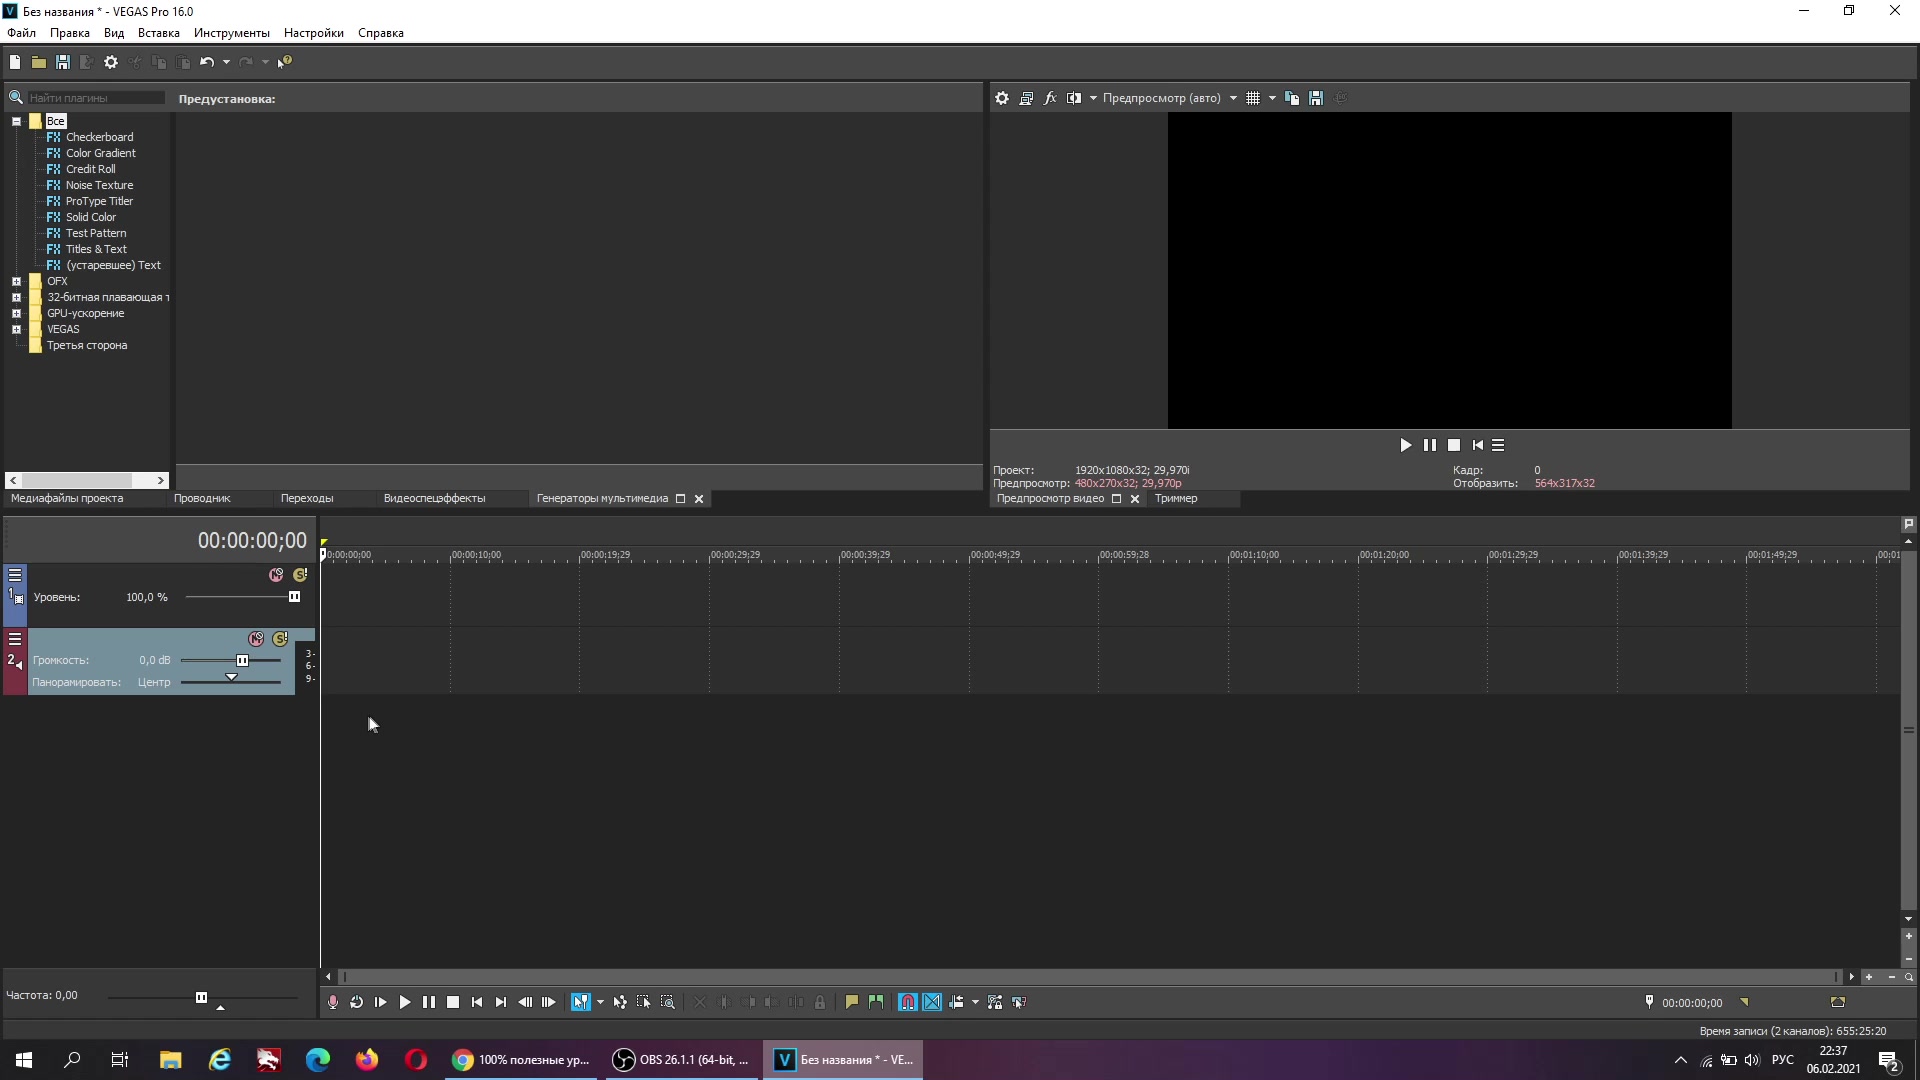Drag the Громкость level slider for audio
Screen dimensions: 1920x1080
tap(241, 659)
